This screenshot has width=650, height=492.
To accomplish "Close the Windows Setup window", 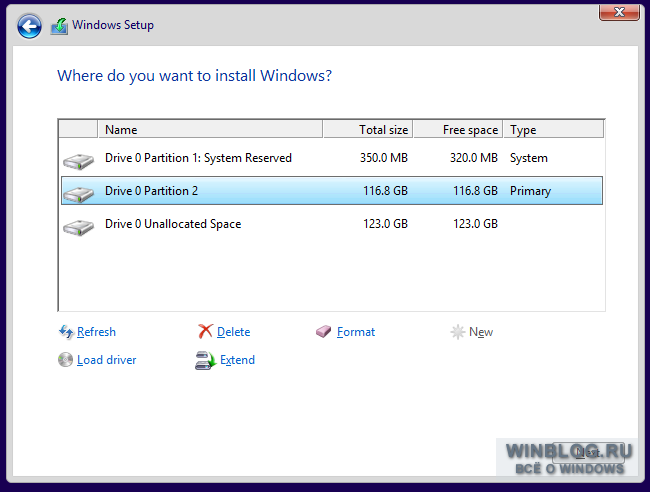I will [x=619, y=12].
